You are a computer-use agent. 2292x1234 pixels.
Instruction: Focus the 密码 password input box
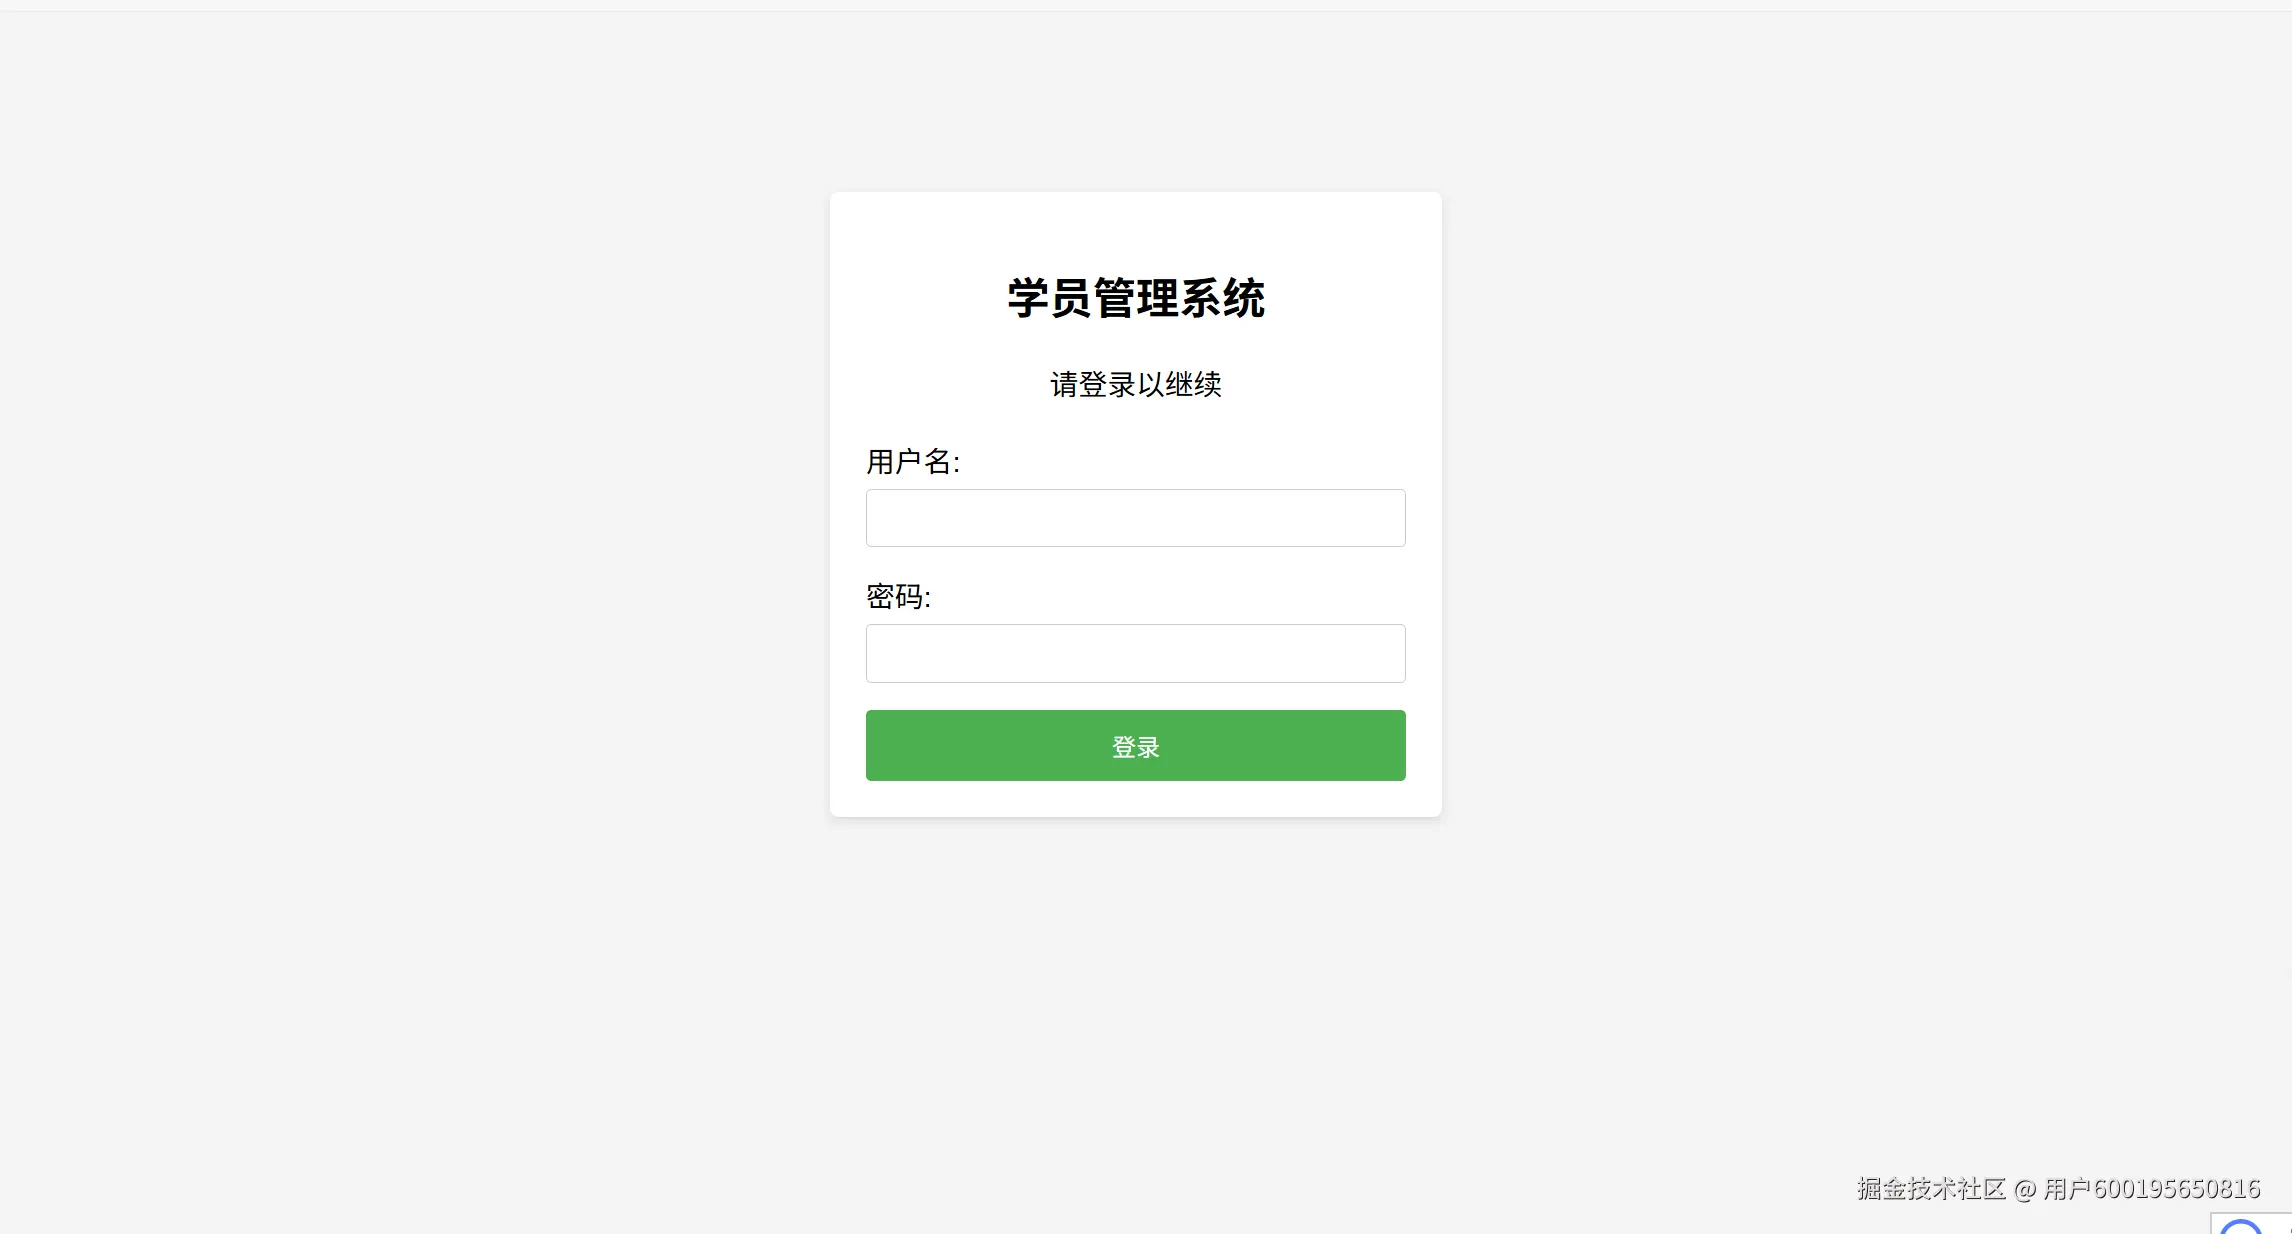tap(1135, 654)
